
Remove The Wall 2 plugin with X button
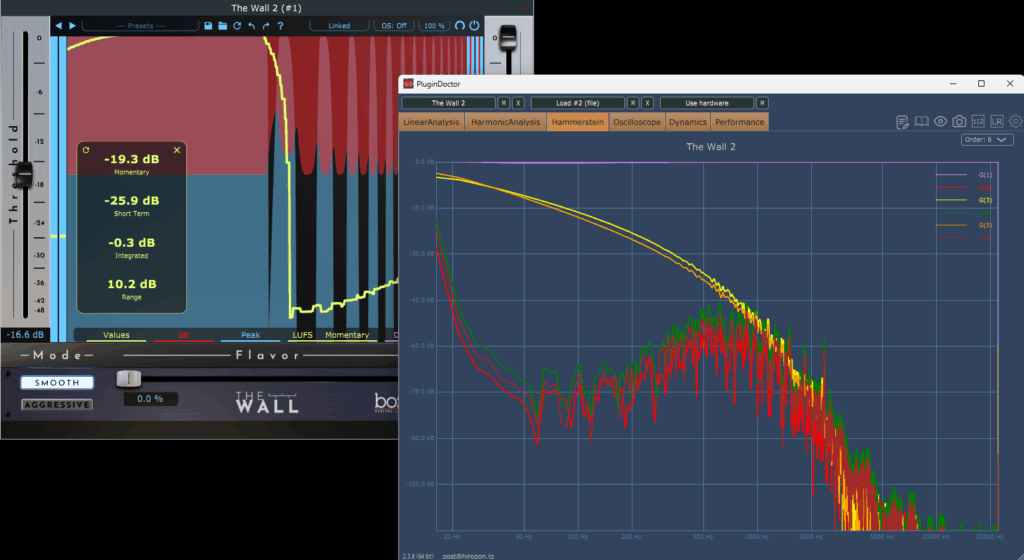pos(518,103)
